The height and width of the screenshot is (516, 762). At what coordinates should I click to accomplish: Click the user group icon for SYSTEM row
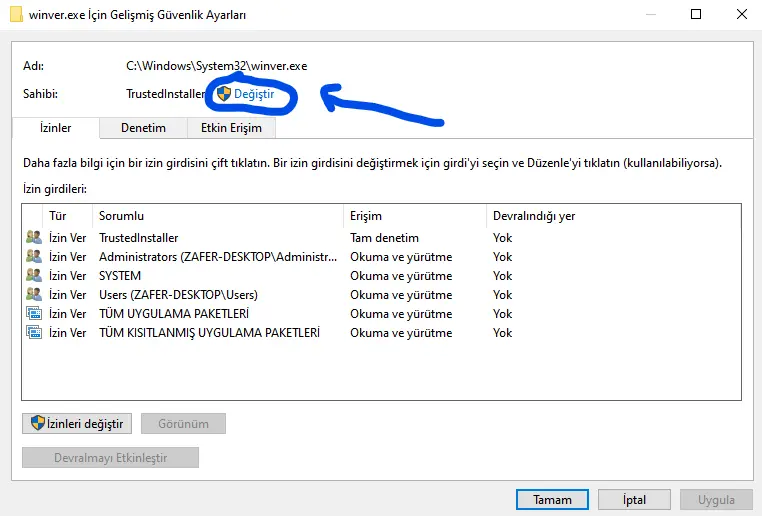[34, 275]
